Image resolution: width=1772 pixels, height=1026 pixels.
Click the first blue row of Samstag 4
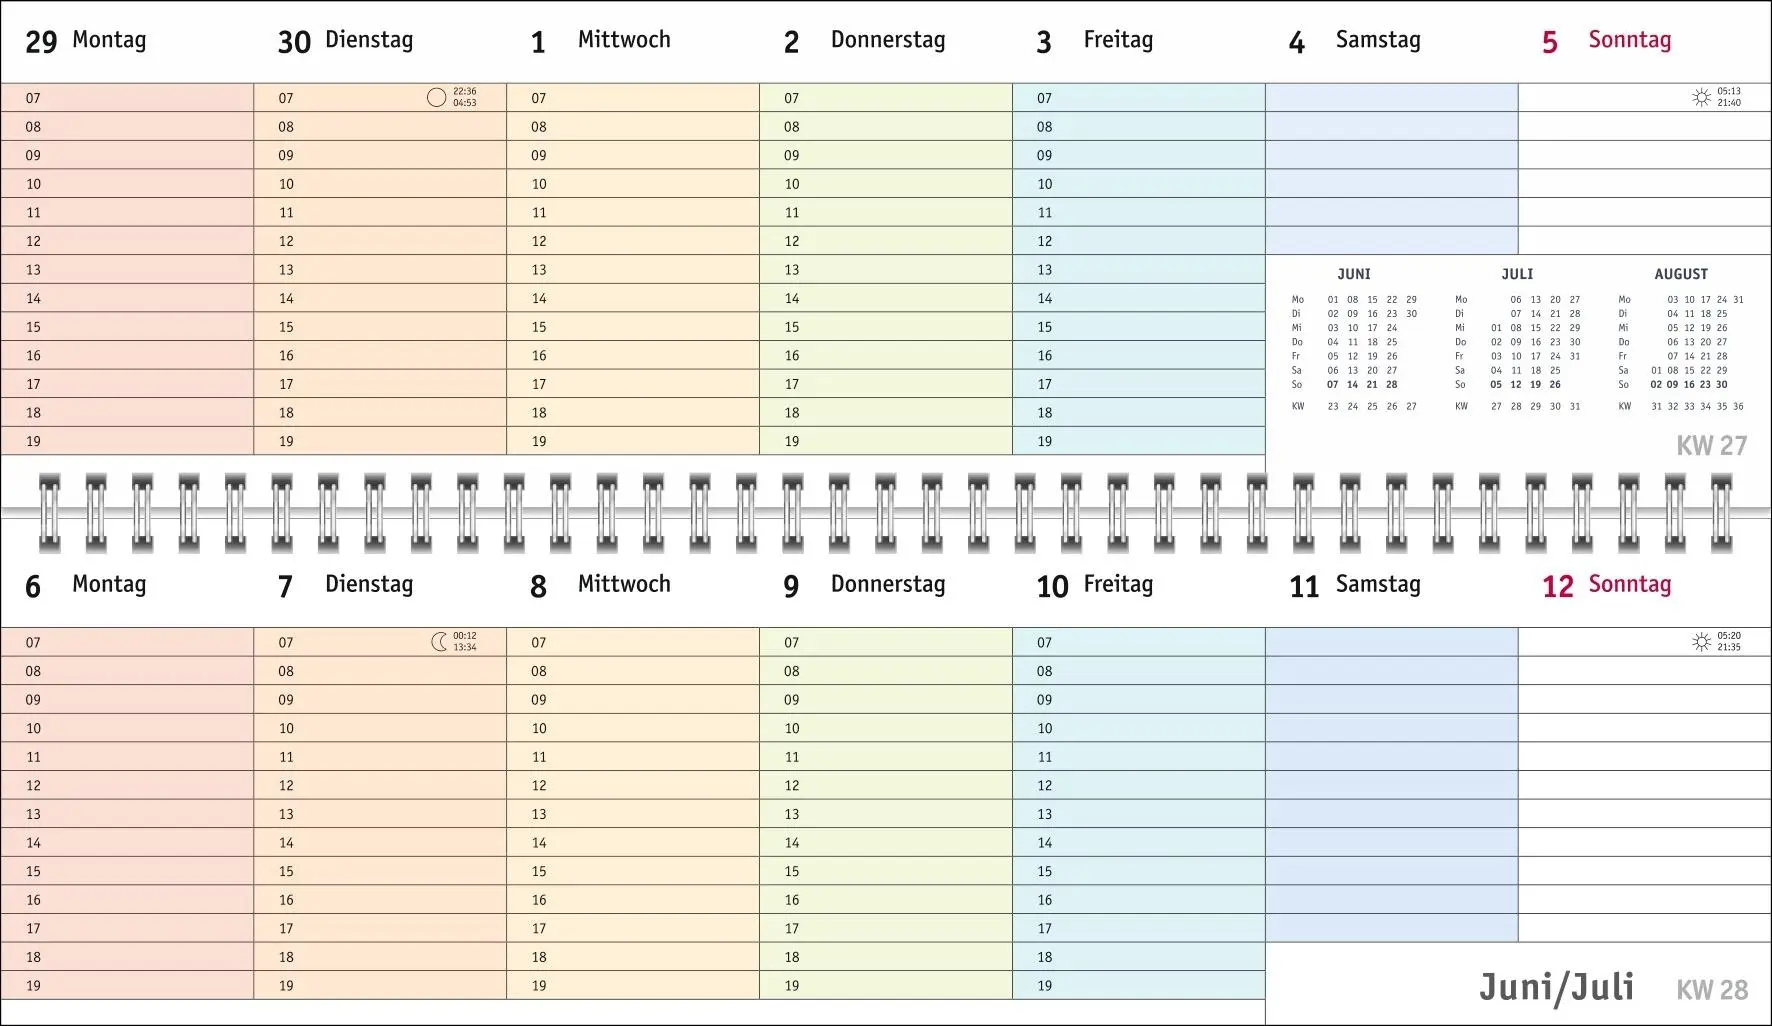tap(1392, 98)
